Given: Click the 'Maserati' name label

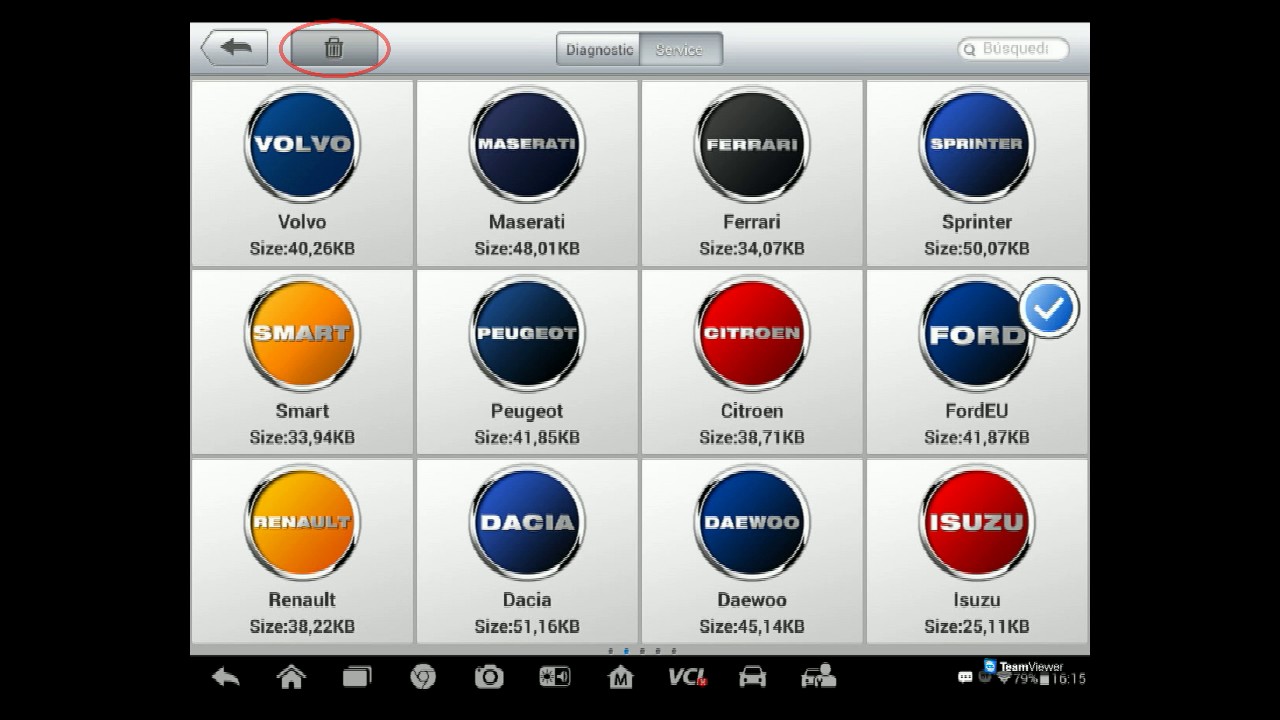Looking at the screenshot, I should click(x=527, y=222).
